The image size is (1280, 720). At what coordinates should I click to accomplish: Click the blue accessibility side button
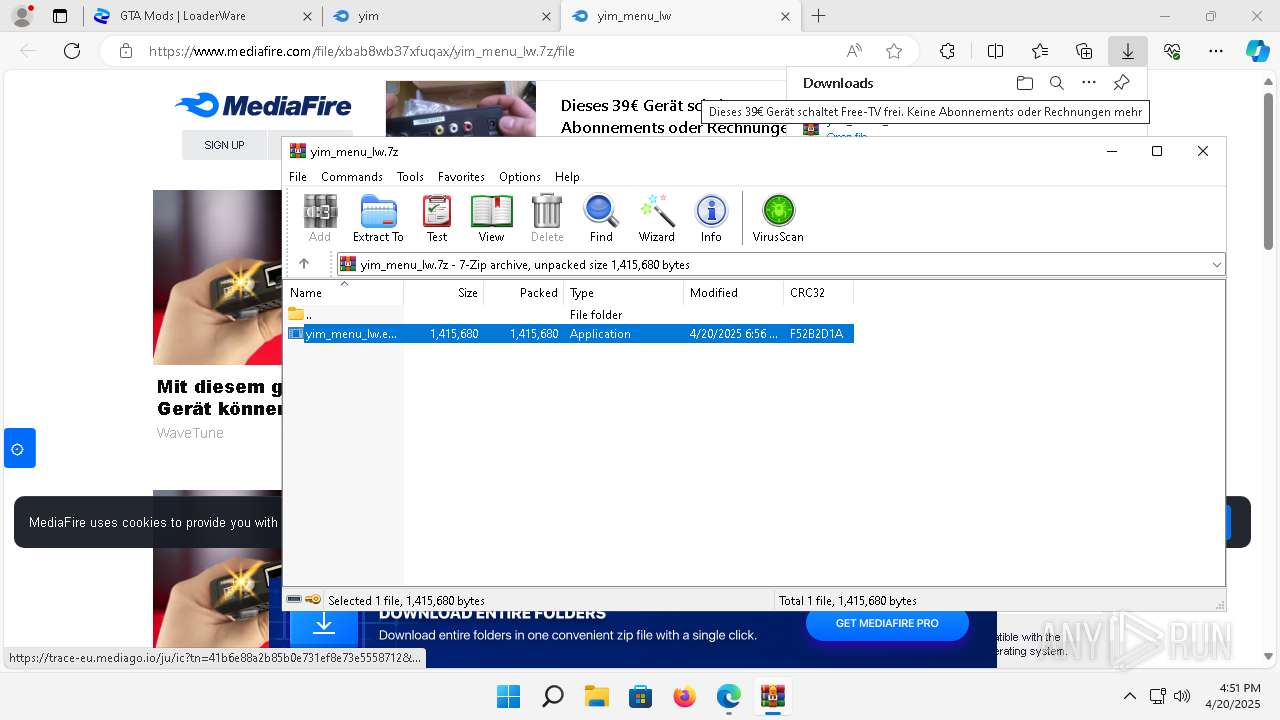[19, 448]
